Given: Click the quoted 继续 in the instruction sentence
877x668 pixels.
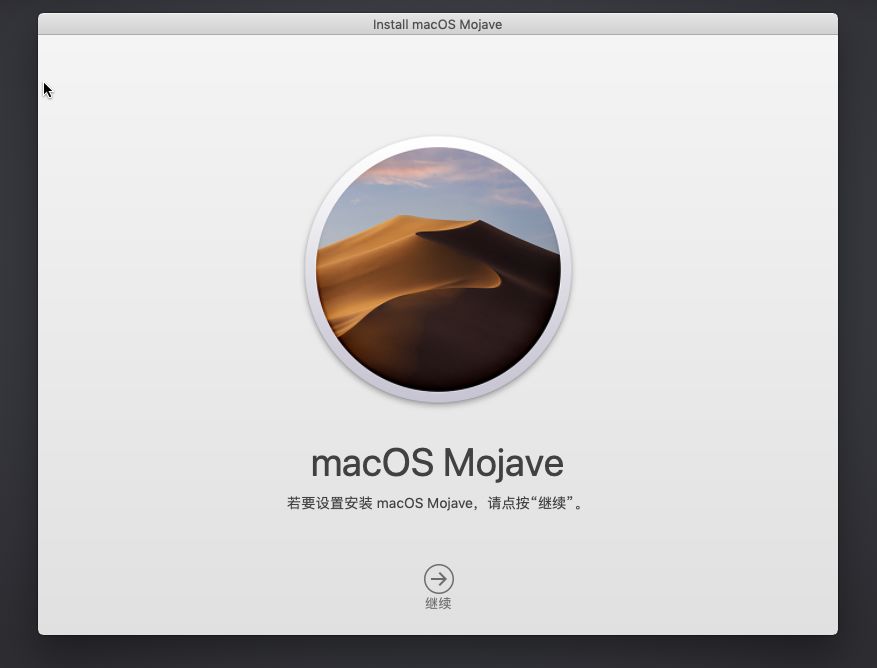Looking at the screenshot, I should tap(555, 503).
